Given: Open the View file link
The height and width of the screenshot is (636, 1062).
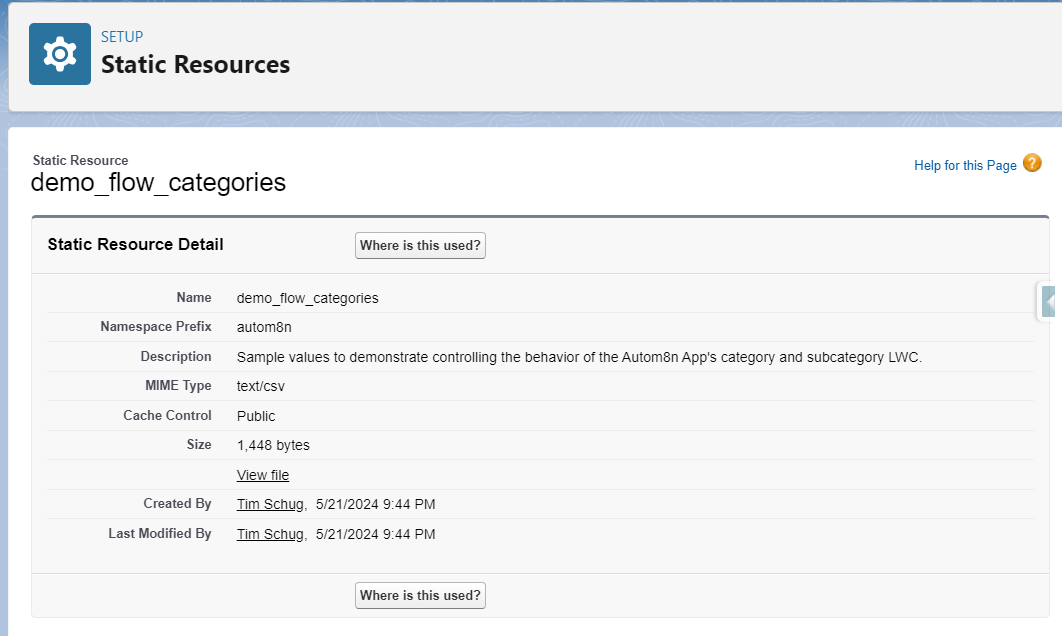Looking at the screenshot, I should point(263,475).
